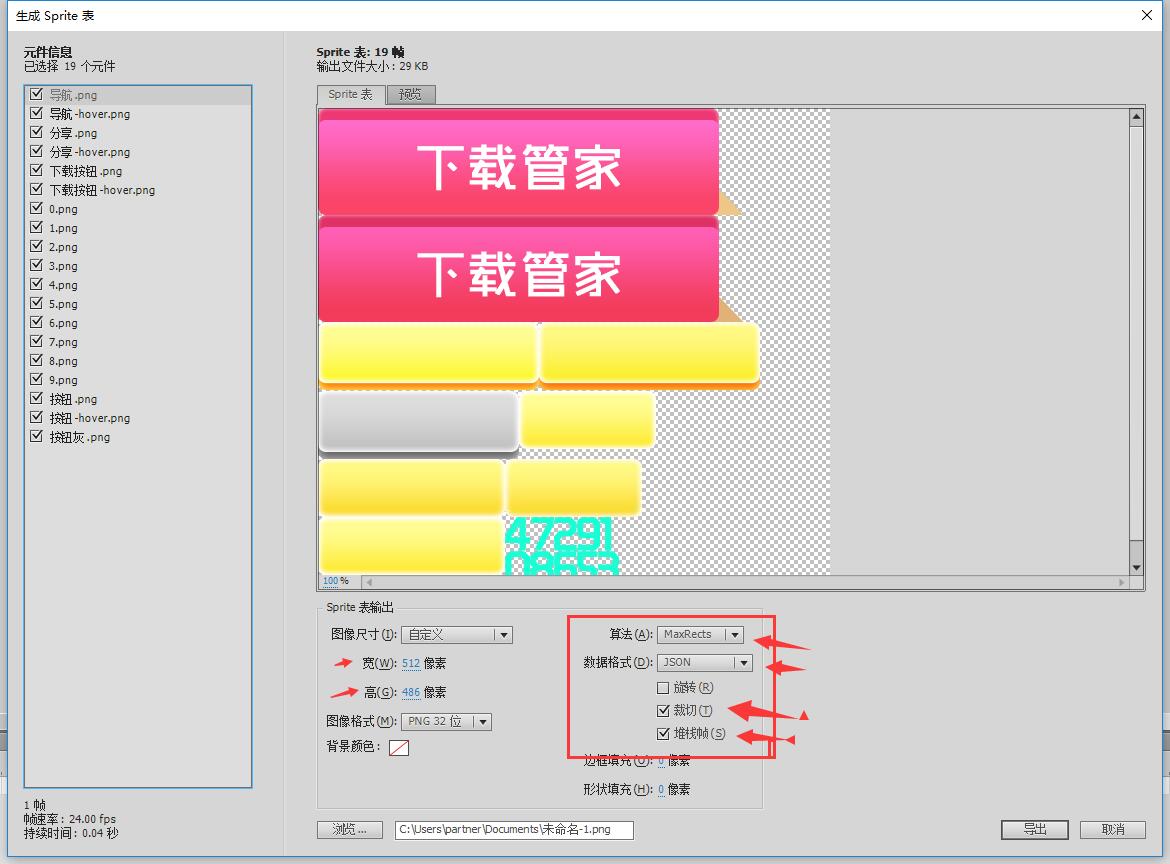Open the 算法 MaxRects dropdown
This screenshot has height=864, width=1170.
click(700, 634)
